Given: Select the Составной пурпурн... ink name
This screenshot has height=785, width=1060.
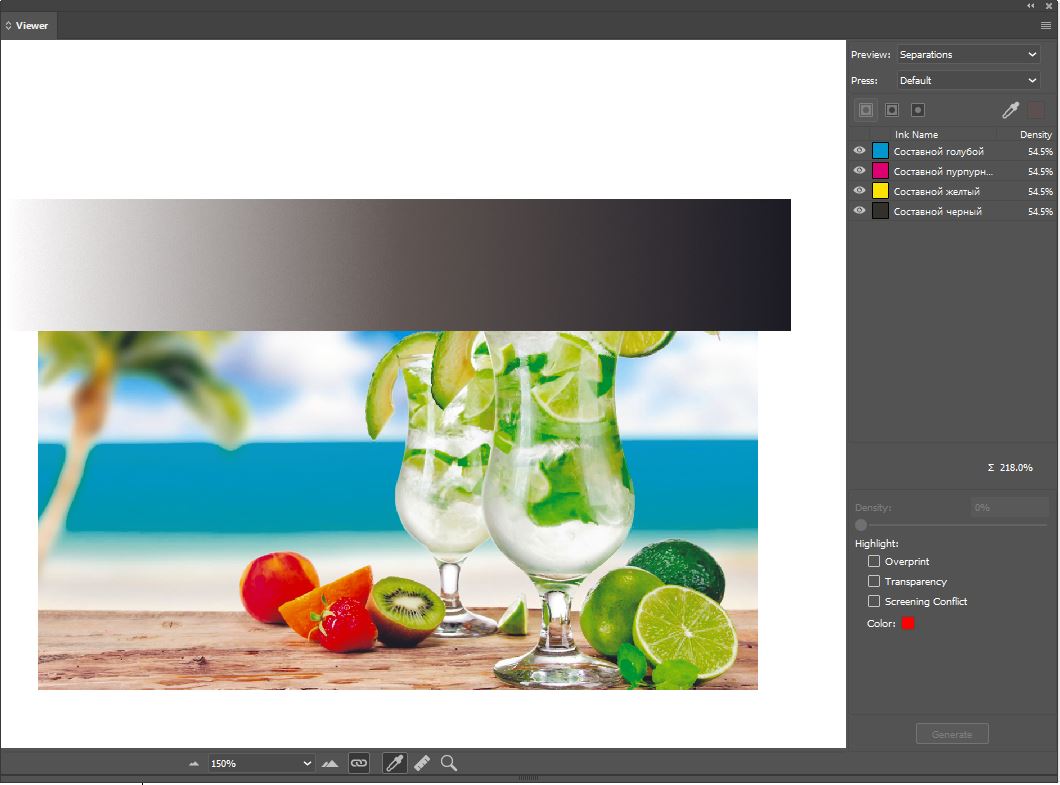Looking at the screenshot, I should coord(943,171).
